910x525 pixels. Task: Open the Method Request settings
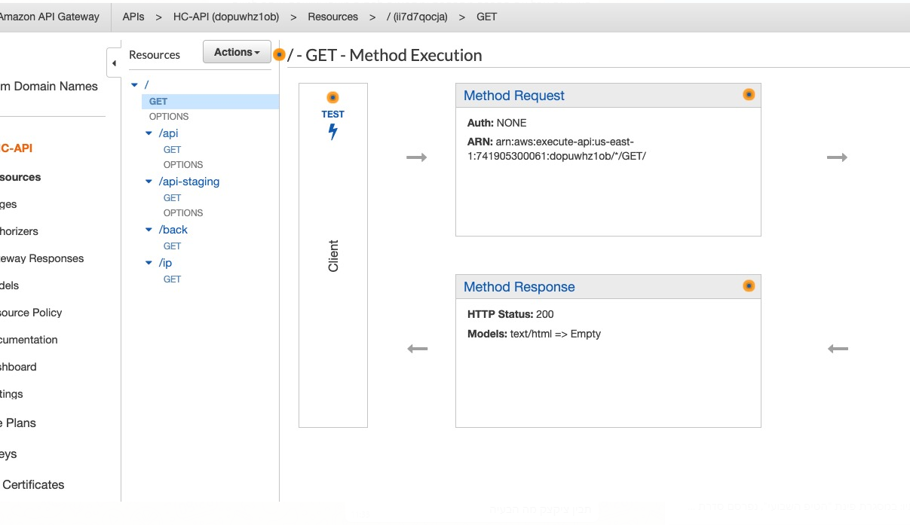pyautogui.click(x=514, y=95)
